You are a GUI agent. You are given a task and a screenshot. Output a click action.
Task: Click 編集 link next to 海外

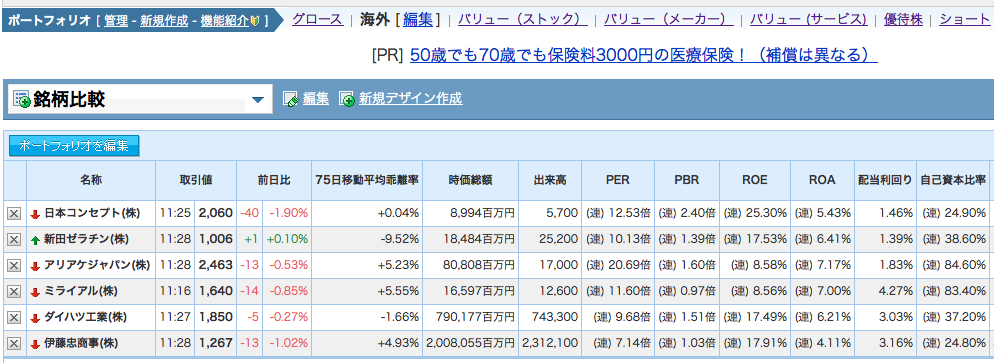[418, 20]
